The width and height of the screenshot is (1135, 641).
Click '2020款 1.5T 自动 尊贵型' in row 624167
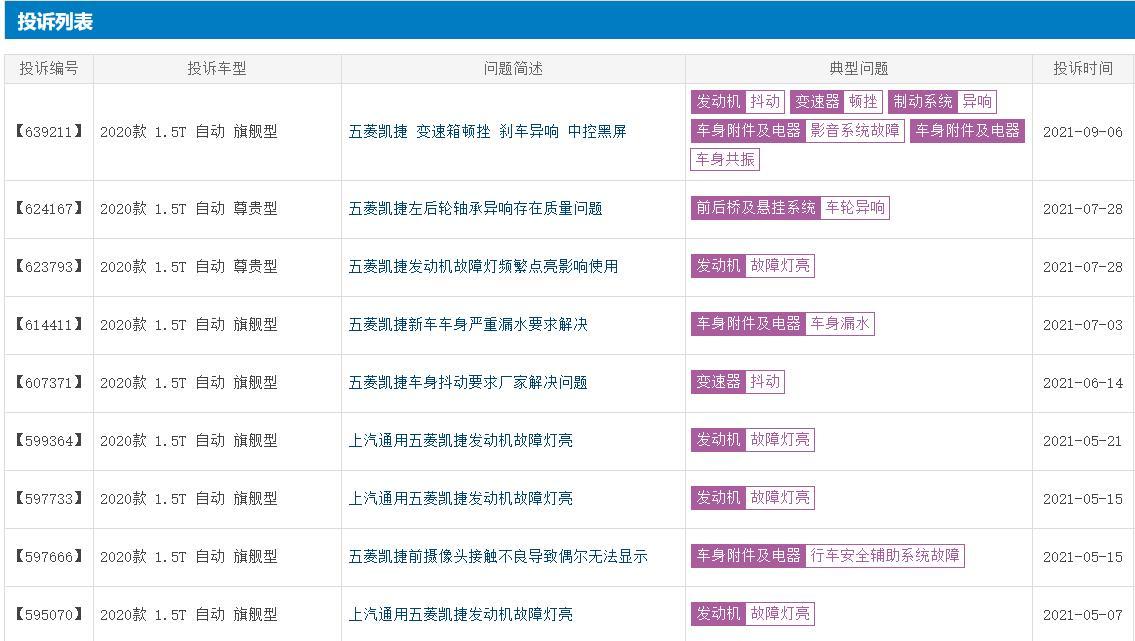tap(188, 208)
